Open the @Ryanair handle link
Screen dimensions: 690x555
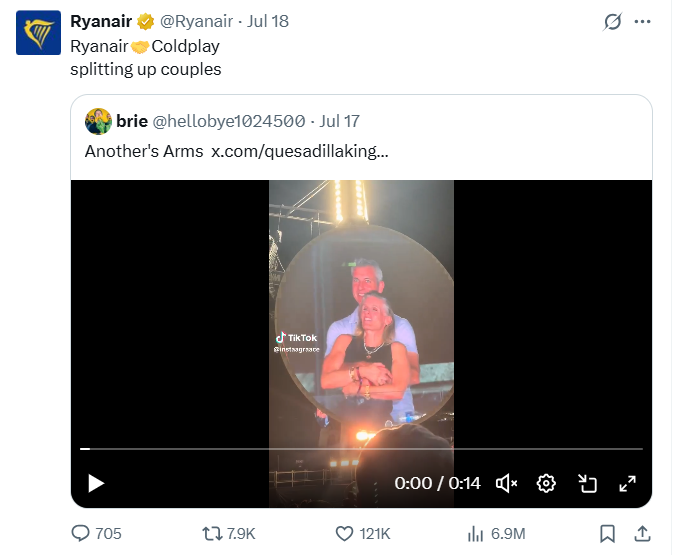point(196,21)
